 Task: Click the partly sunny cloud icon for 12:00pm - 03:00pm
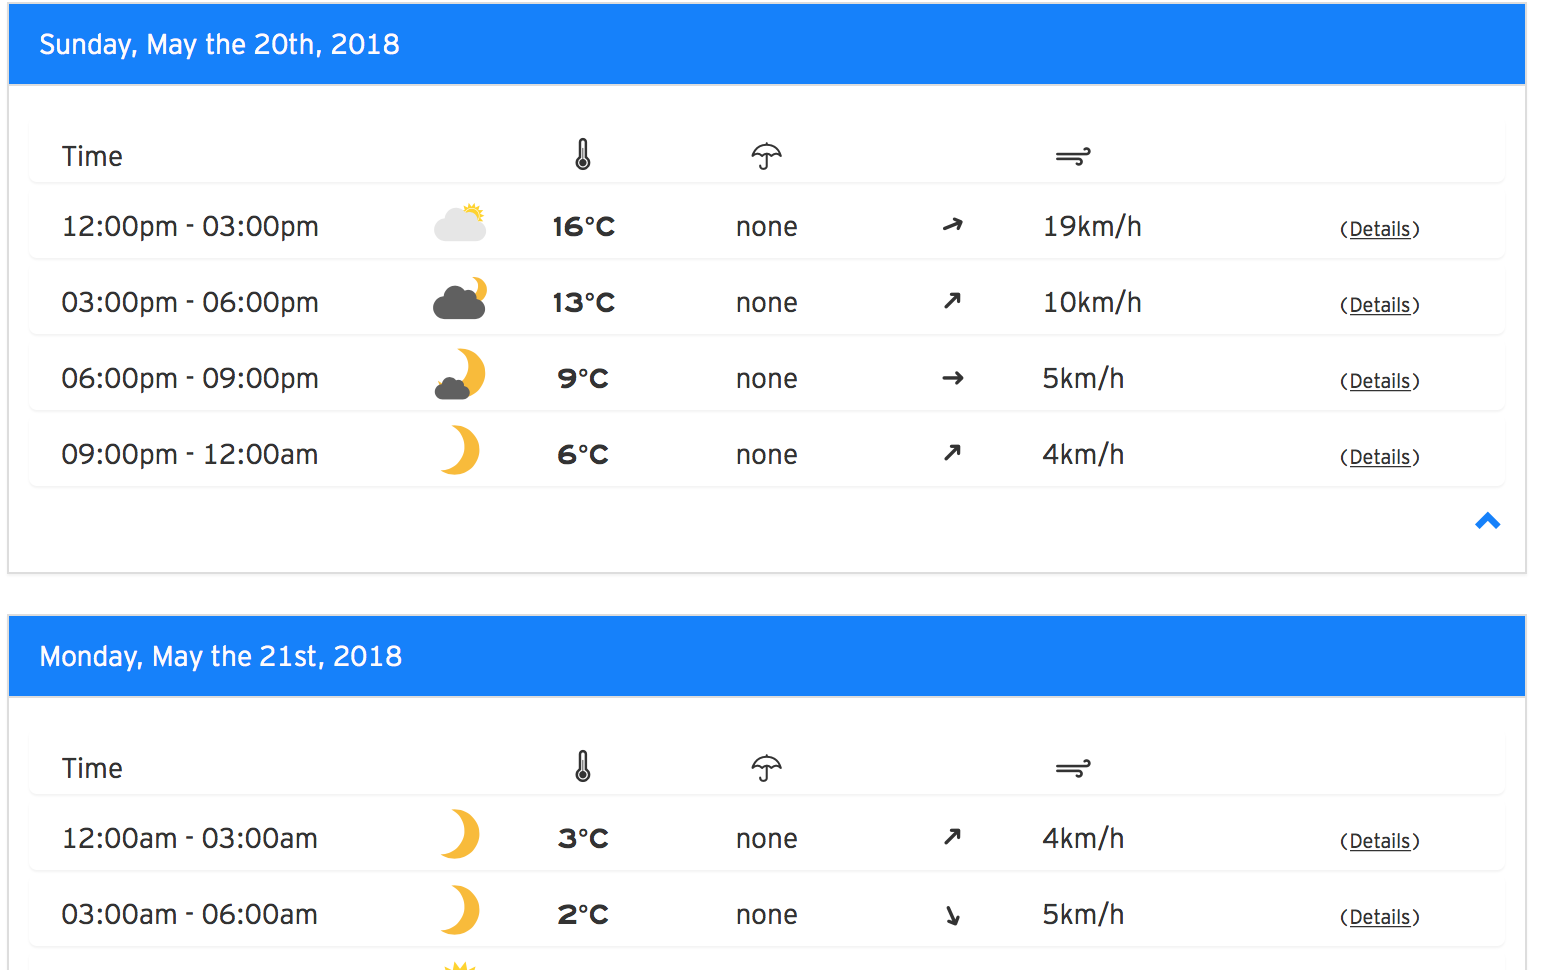tap(460, 223)
